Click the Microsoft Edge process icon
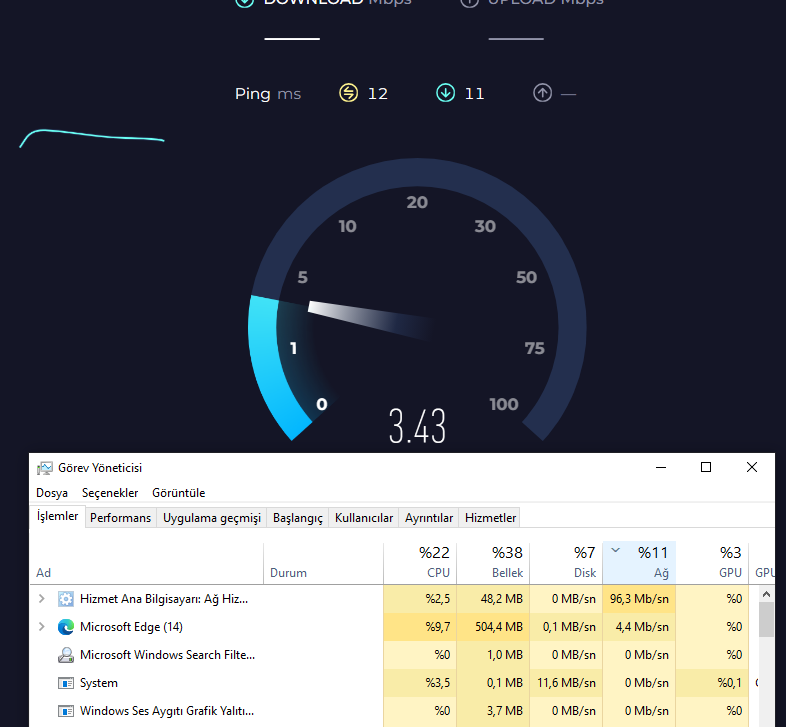Viewport: 786px width, 727px height. [x=66, y=627]
